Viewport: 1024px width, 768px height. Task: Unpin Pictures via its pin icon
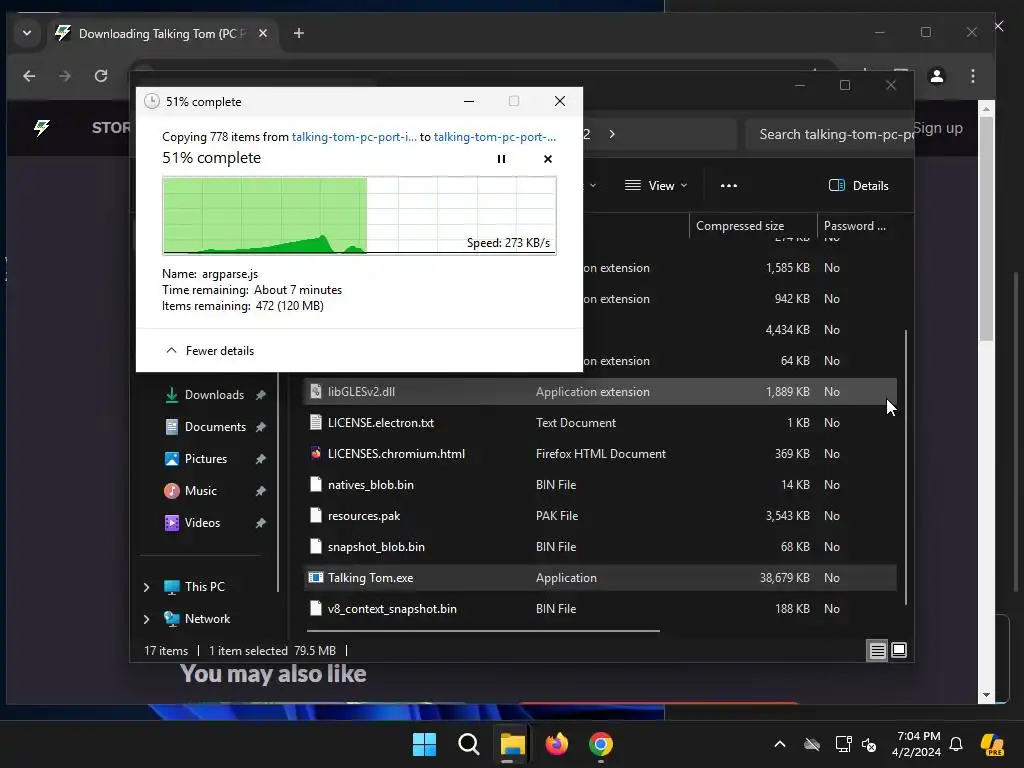pos(261,458)
